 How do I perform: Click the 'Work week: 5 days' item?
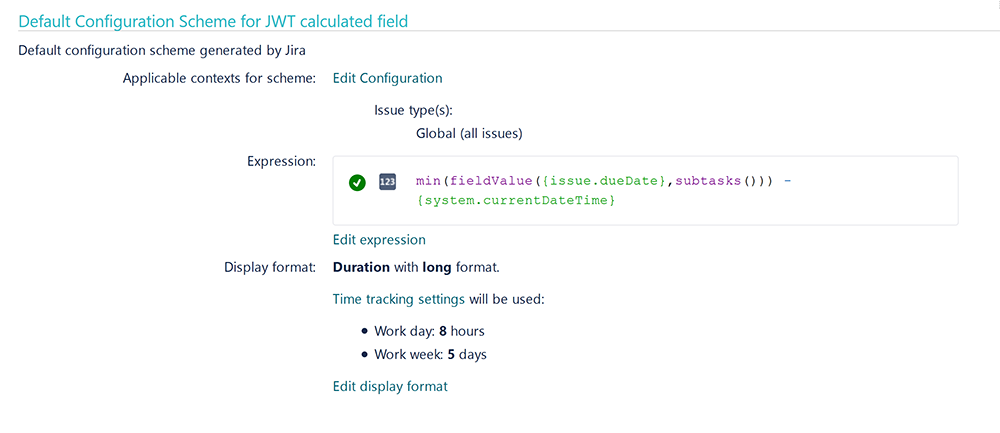[430, 355]
